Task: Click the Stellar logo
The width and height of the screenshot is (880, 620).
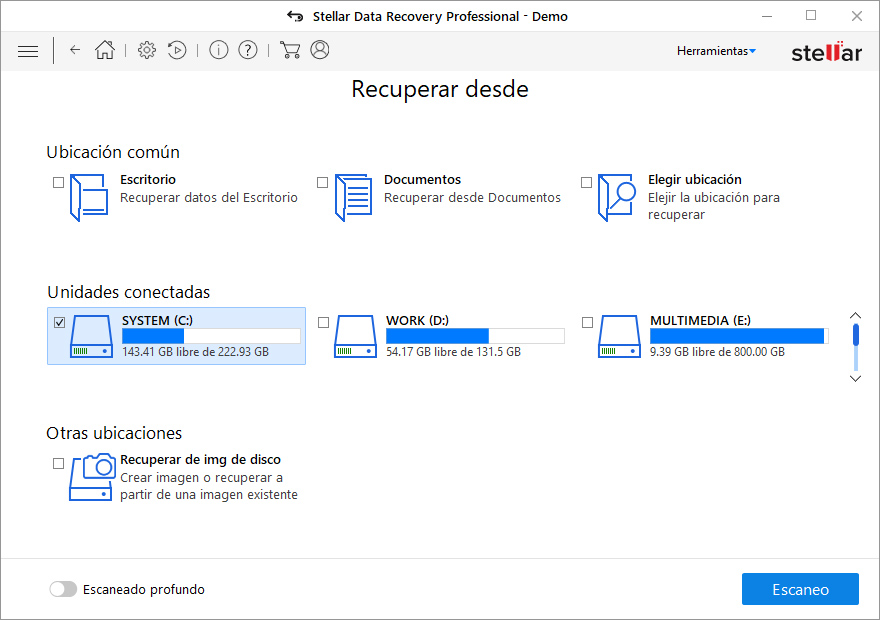Action: [827, 51]
